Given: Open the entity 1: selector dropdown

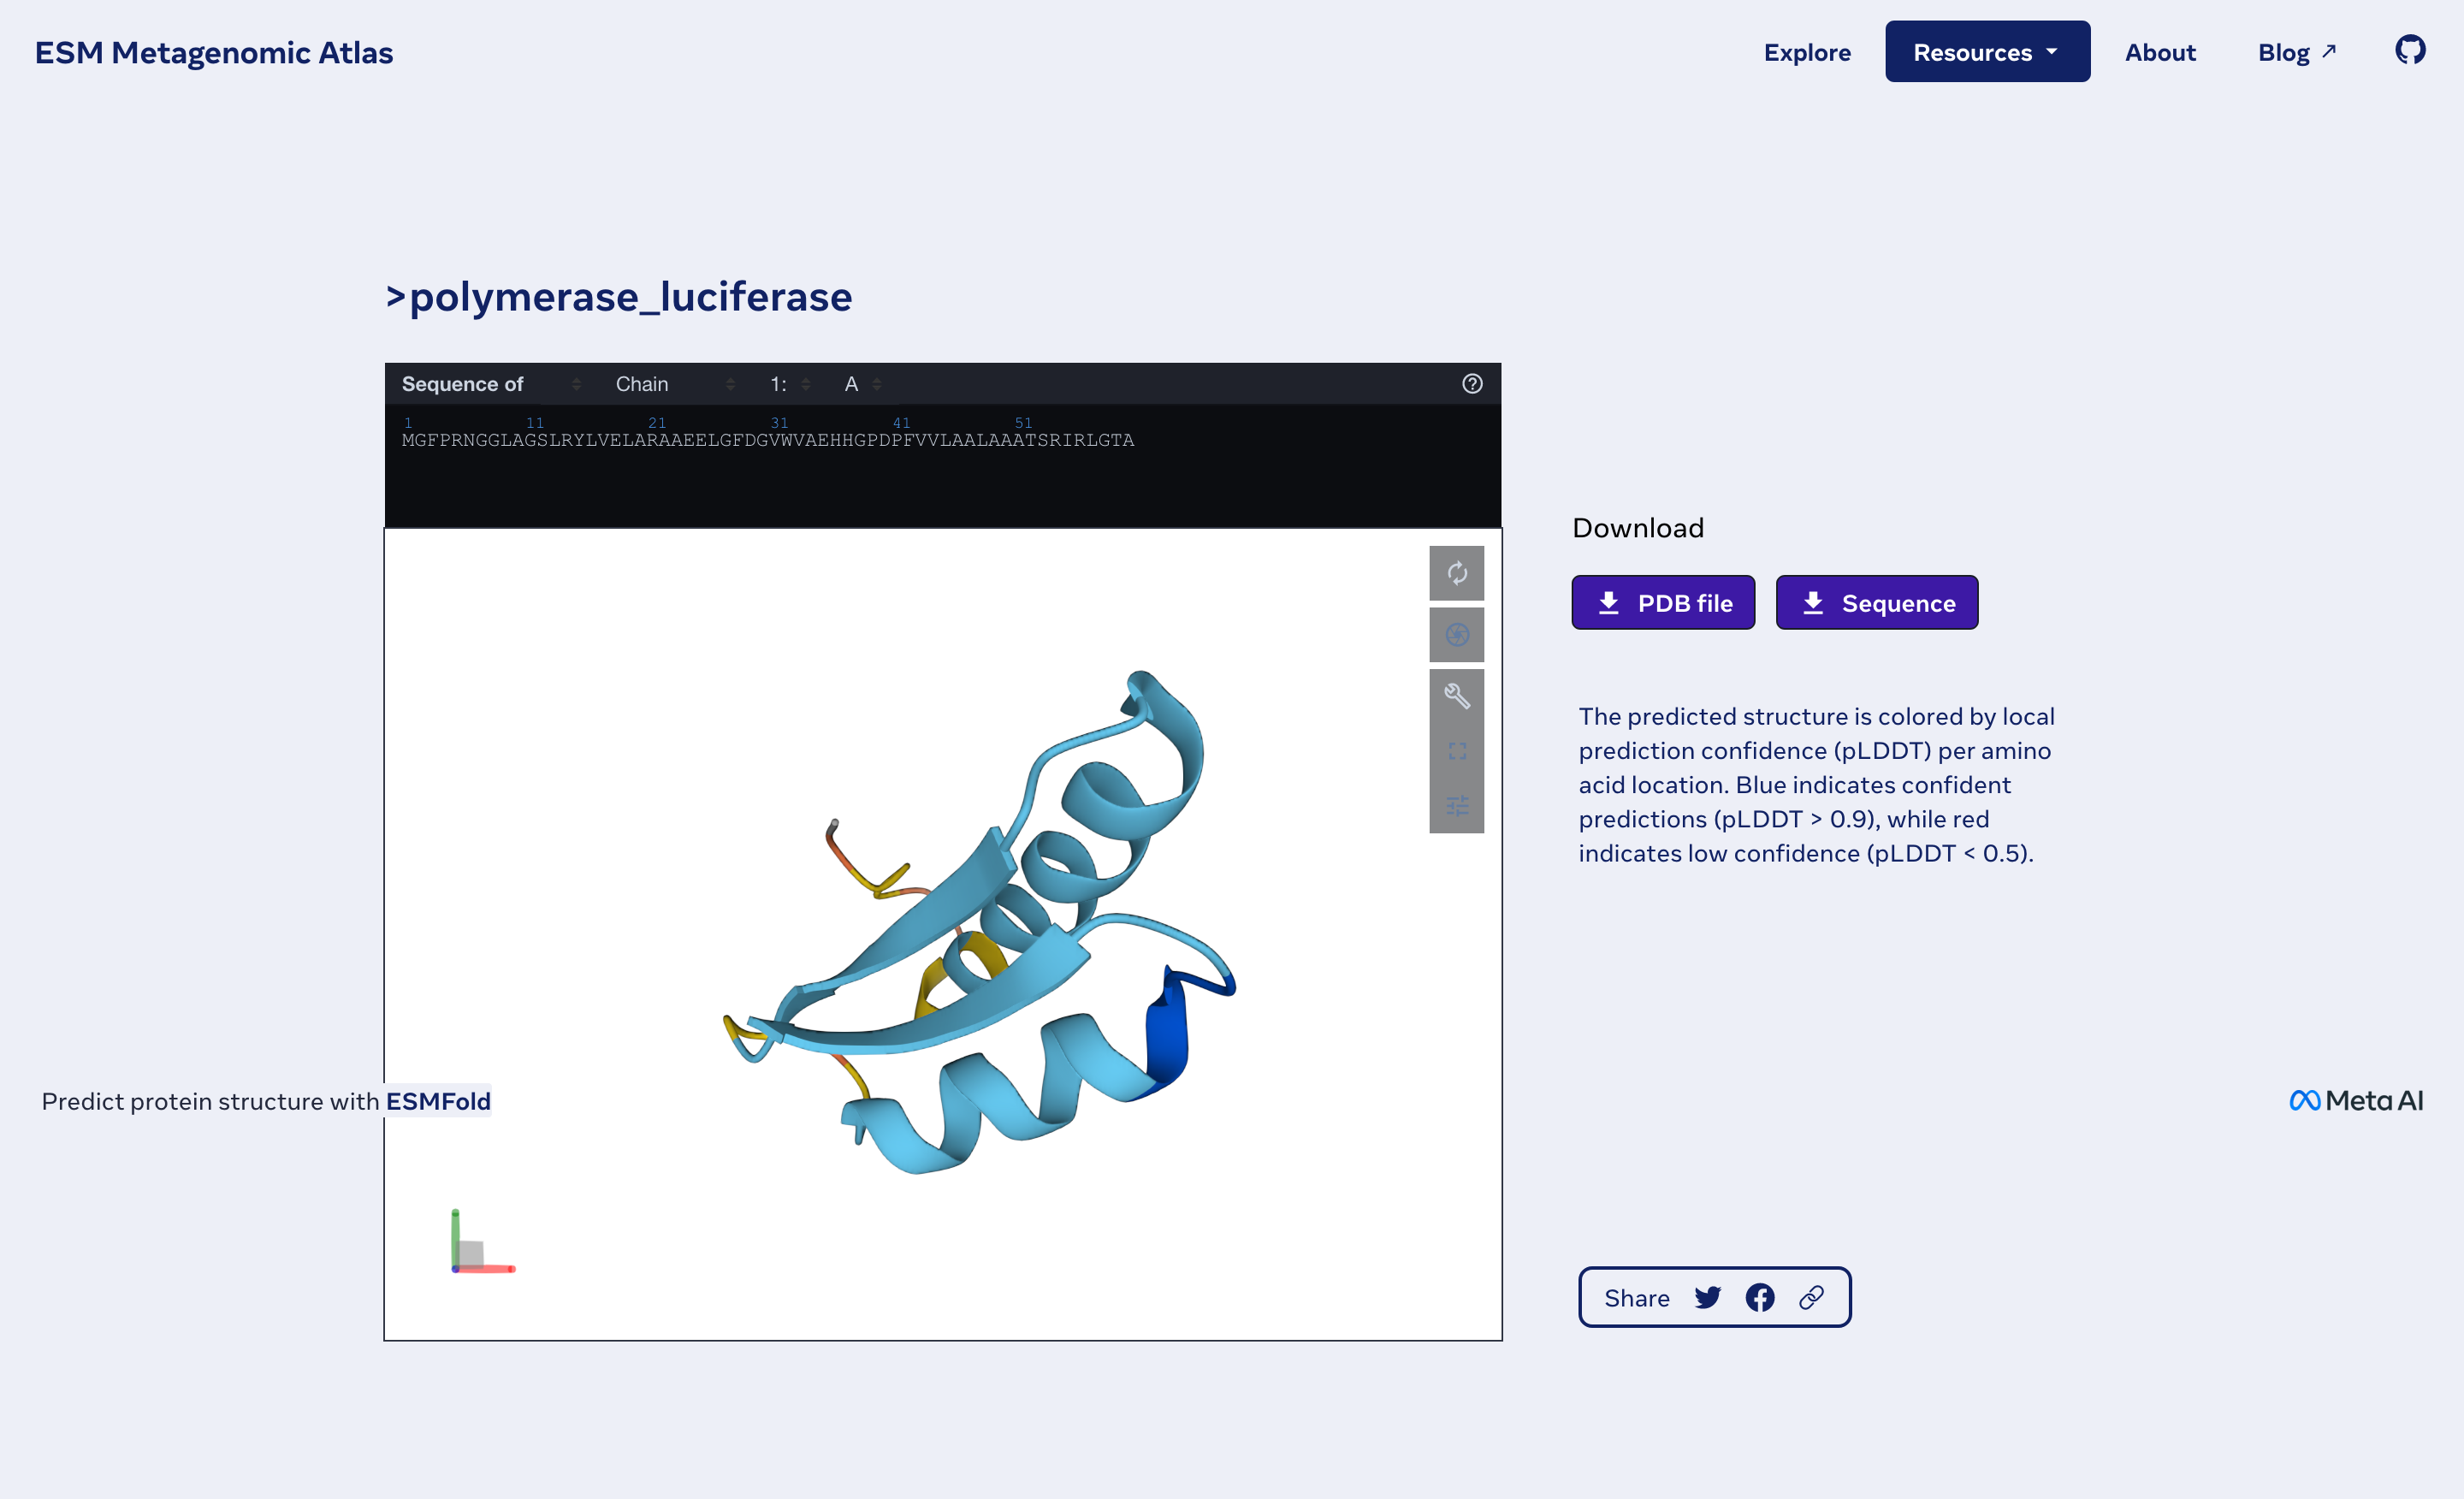Looking at the screenshot, I should point(789,384).
